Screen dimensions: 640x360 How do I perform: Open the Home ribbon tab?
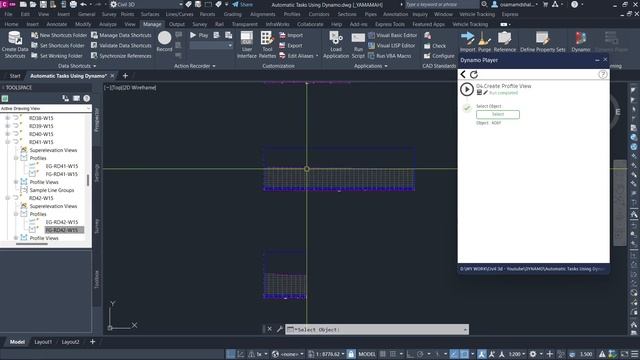point(11,24)
